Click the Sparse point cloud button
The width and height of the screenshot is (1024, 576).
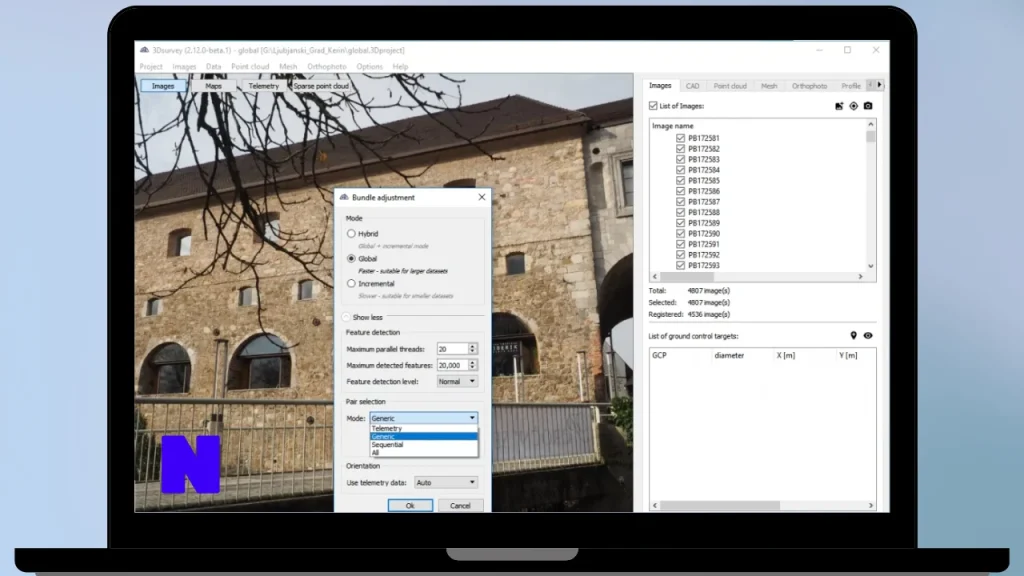pos(321,86)
